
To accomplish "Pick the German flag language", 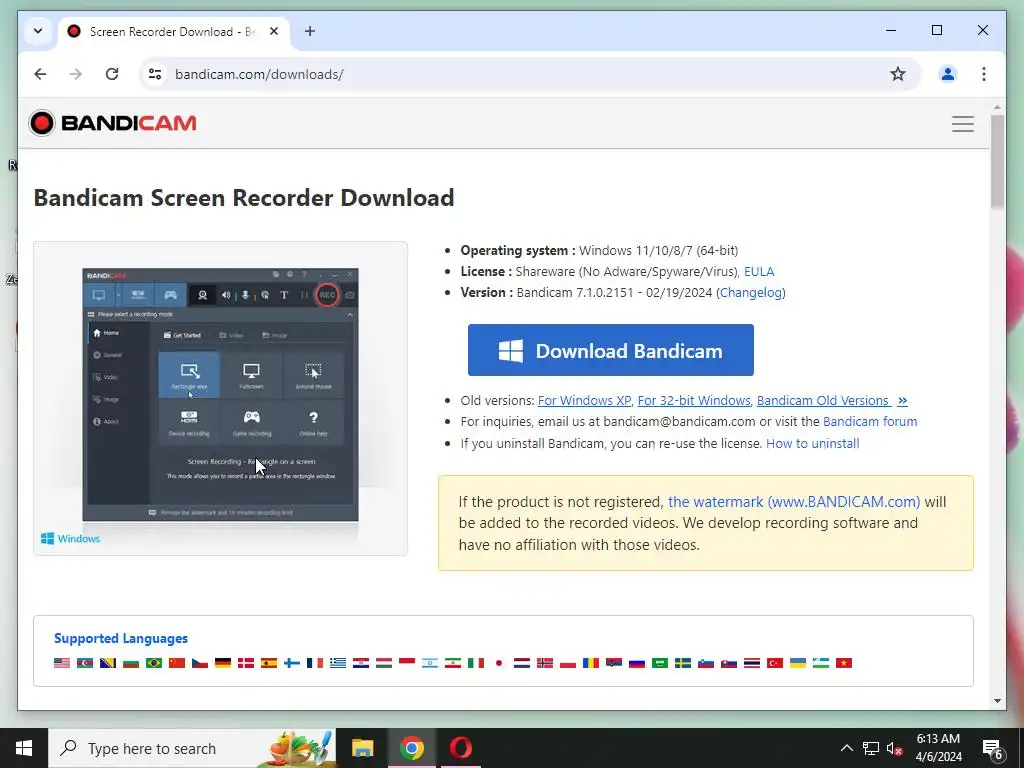I will [223, 663].
